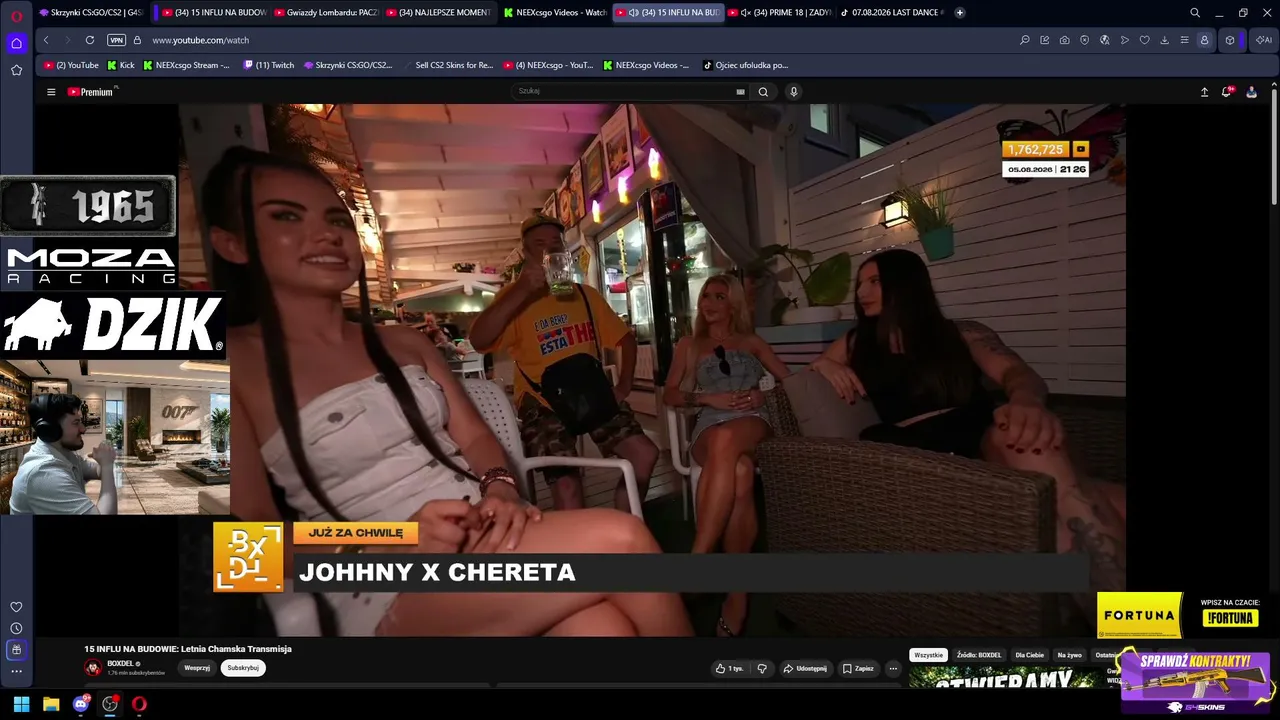
Task: Select the Źródło: BOXDEL filter chip
Action: point(979,655)
